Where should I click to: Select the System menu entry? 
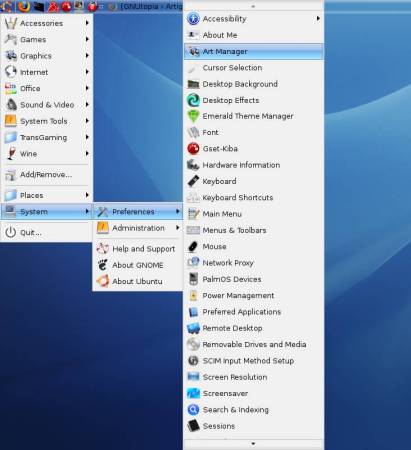tap(47, 212)
